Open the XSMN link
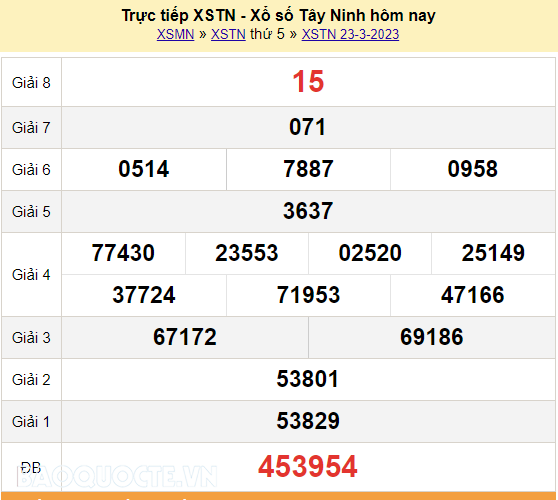558x500 pixels. pos(175,35)
